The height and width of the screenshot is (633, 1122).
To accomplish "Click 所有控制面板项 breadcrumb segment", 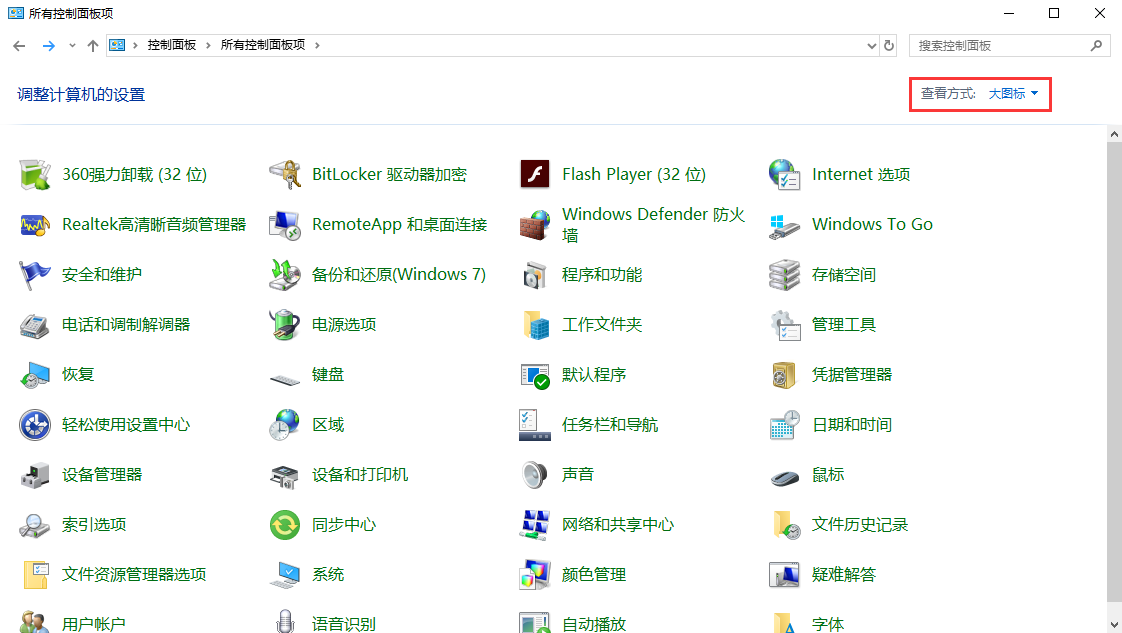I will tap(264, 45).
